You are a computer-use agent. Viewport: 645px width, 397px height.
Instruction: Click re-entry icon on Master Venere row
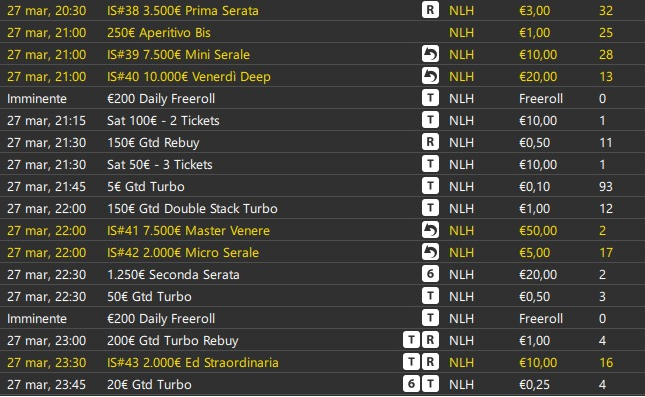(x=430, y=230)
